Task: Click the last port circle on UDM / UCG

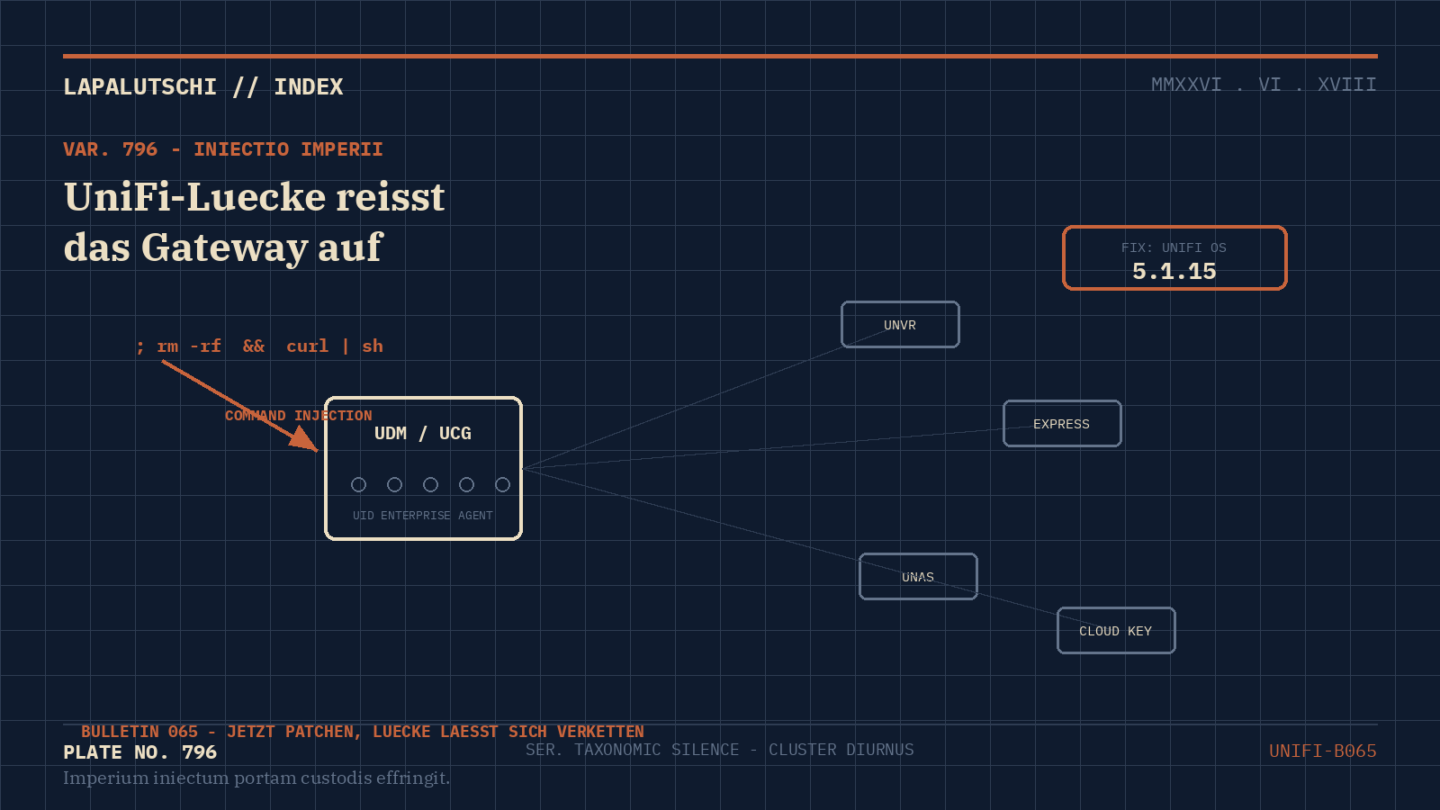Action: 503,485
